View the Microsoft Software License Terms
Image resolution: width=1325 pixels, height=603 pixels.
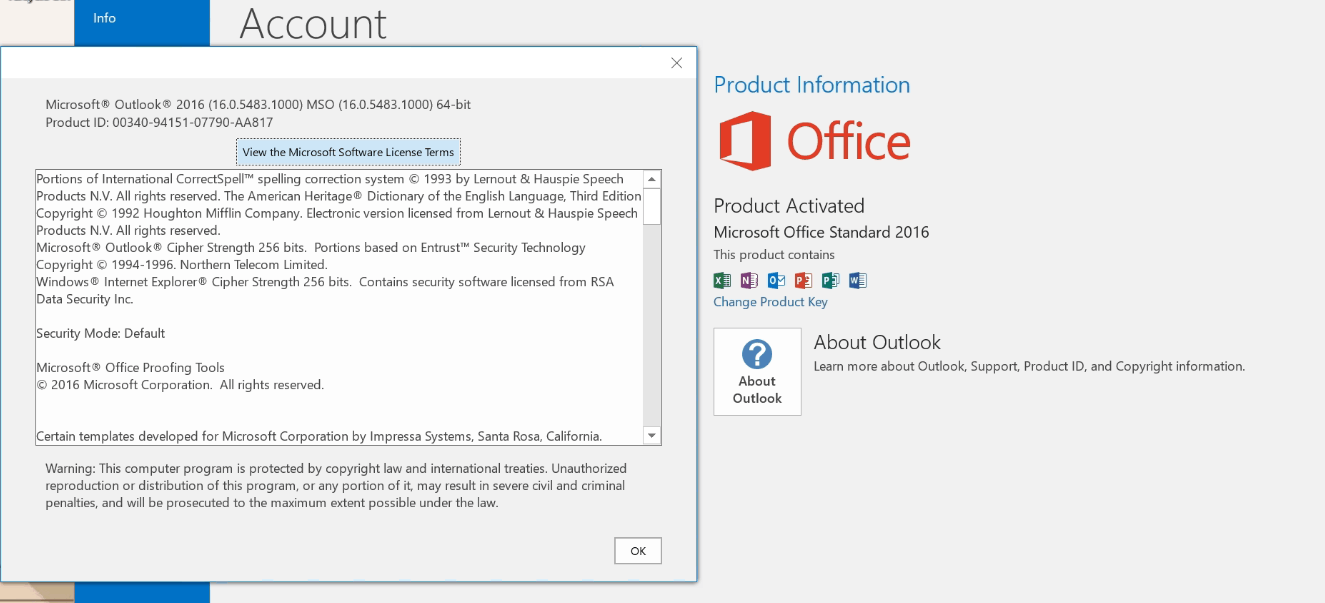[348, 152]
